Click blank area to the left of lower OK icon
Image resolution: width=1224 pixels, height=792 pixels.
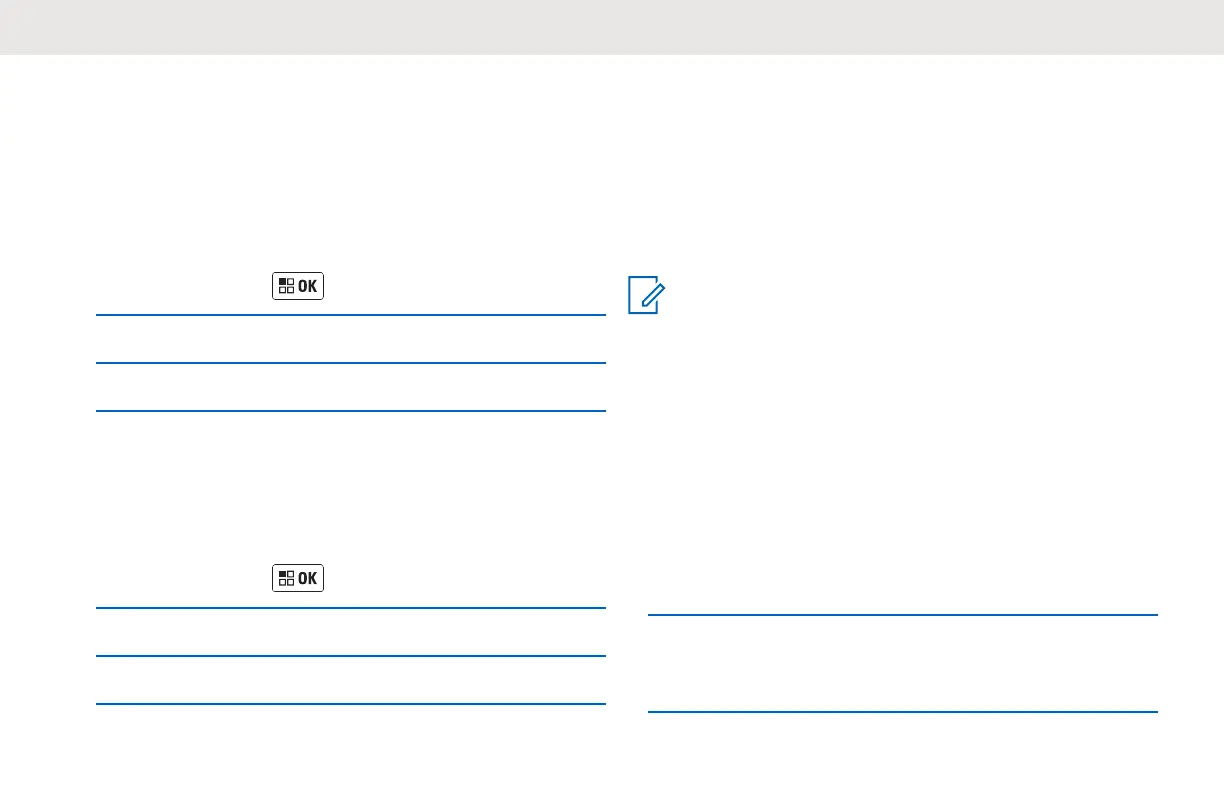tap(180, 578)
